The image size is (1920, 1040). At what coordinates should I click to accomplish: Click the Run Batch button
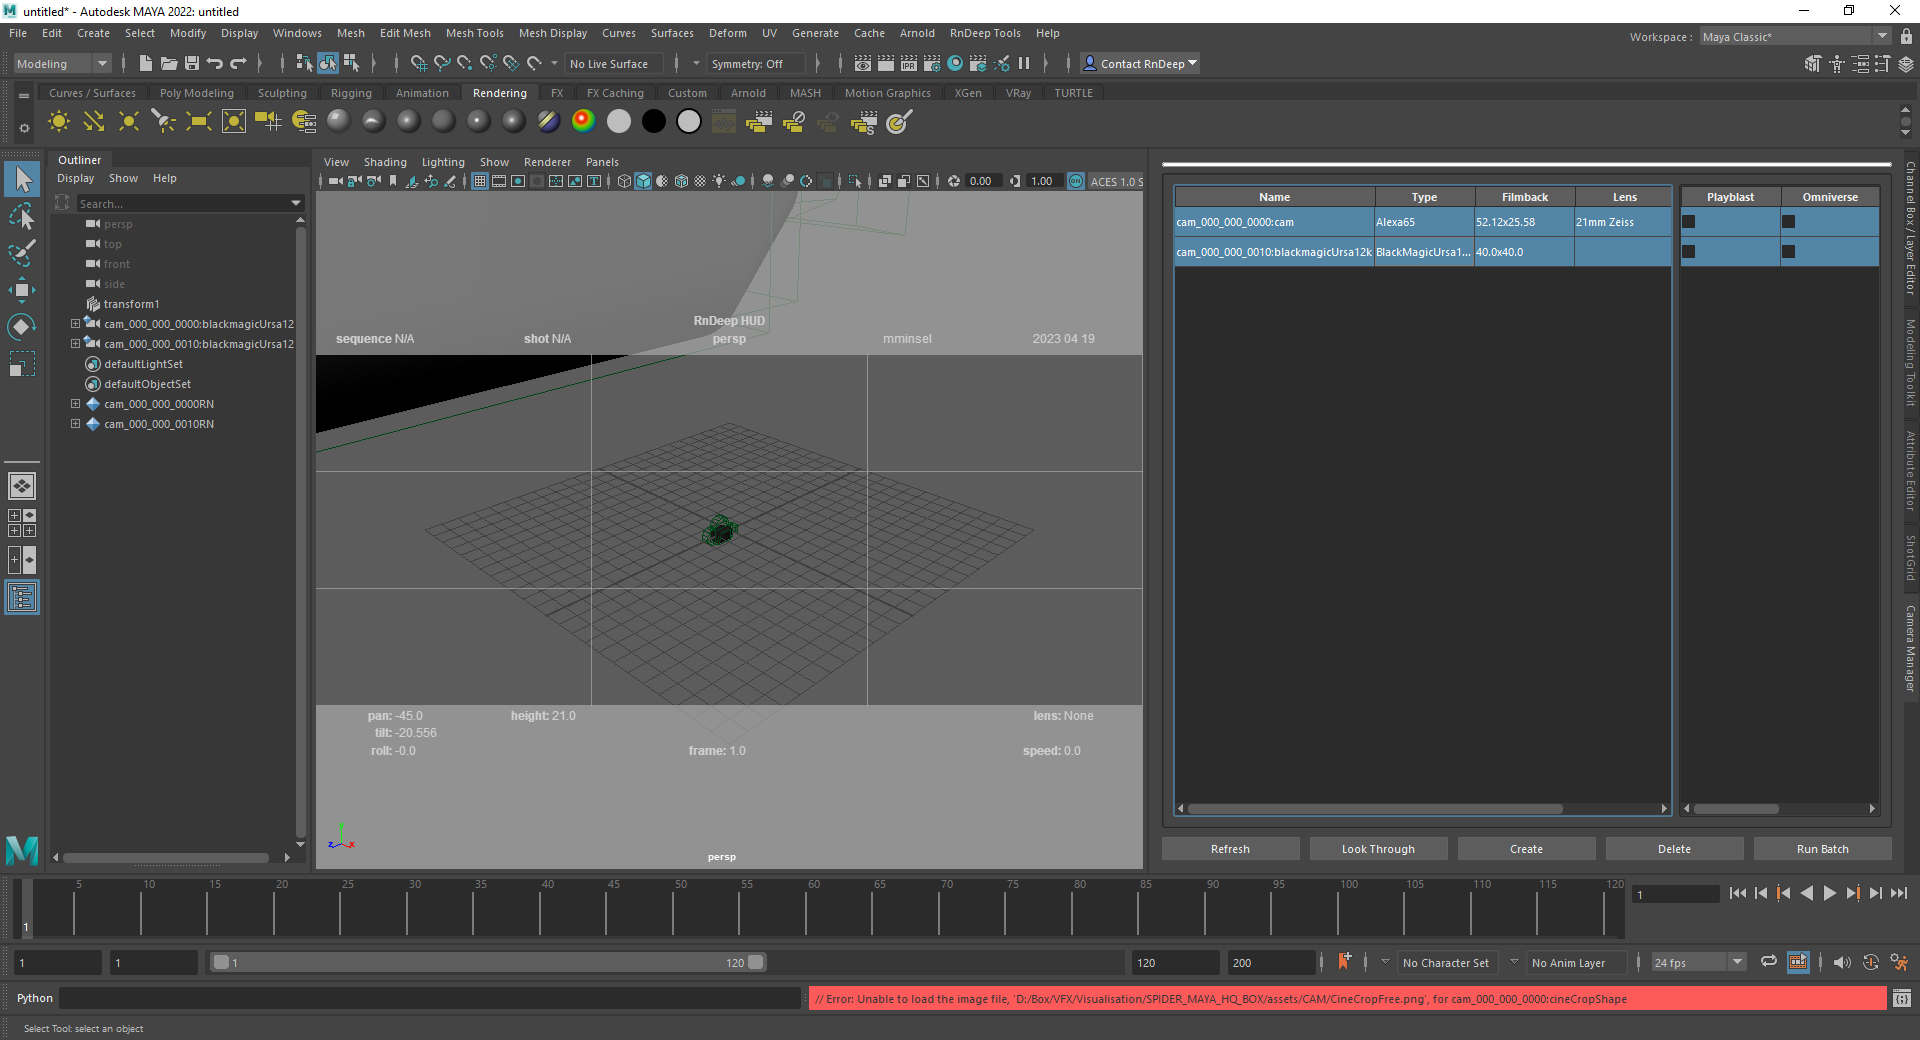[x=1822, y=849]
